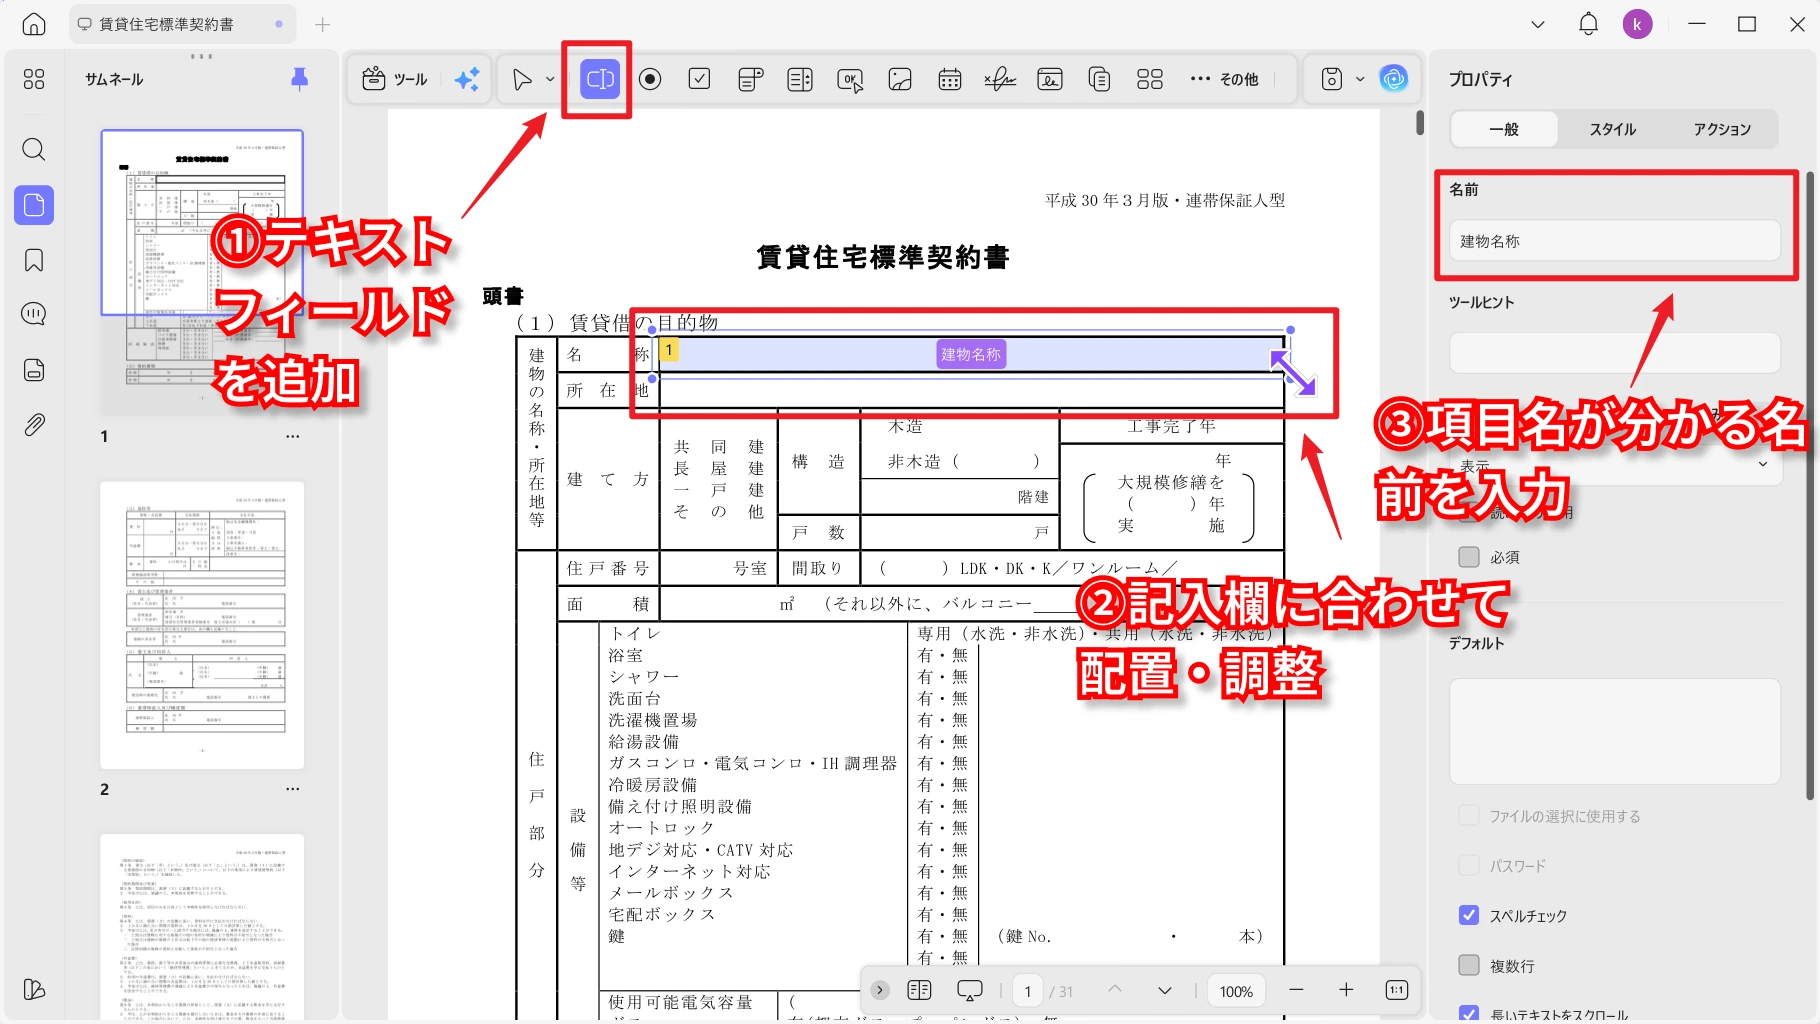Select the image field form tool
The image size is (1820, 1024).
(900, 79)
